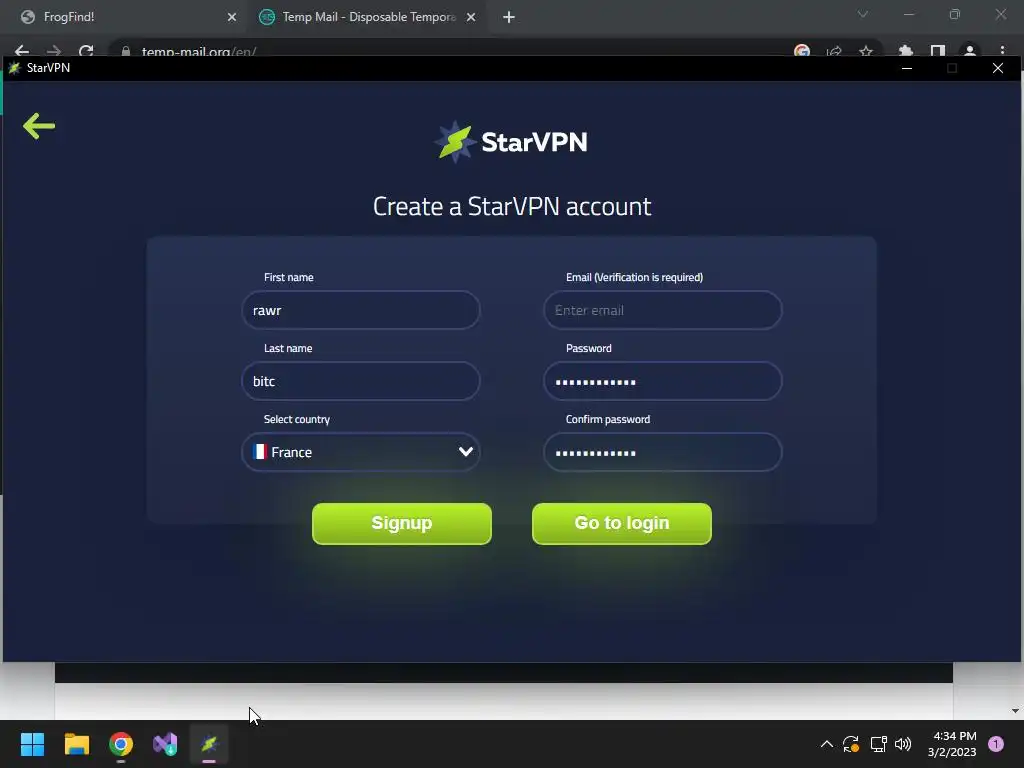The image size is (1024, 768).
Task: Click the Google icon in Chrome's address bar
Action: coord(802,51)
